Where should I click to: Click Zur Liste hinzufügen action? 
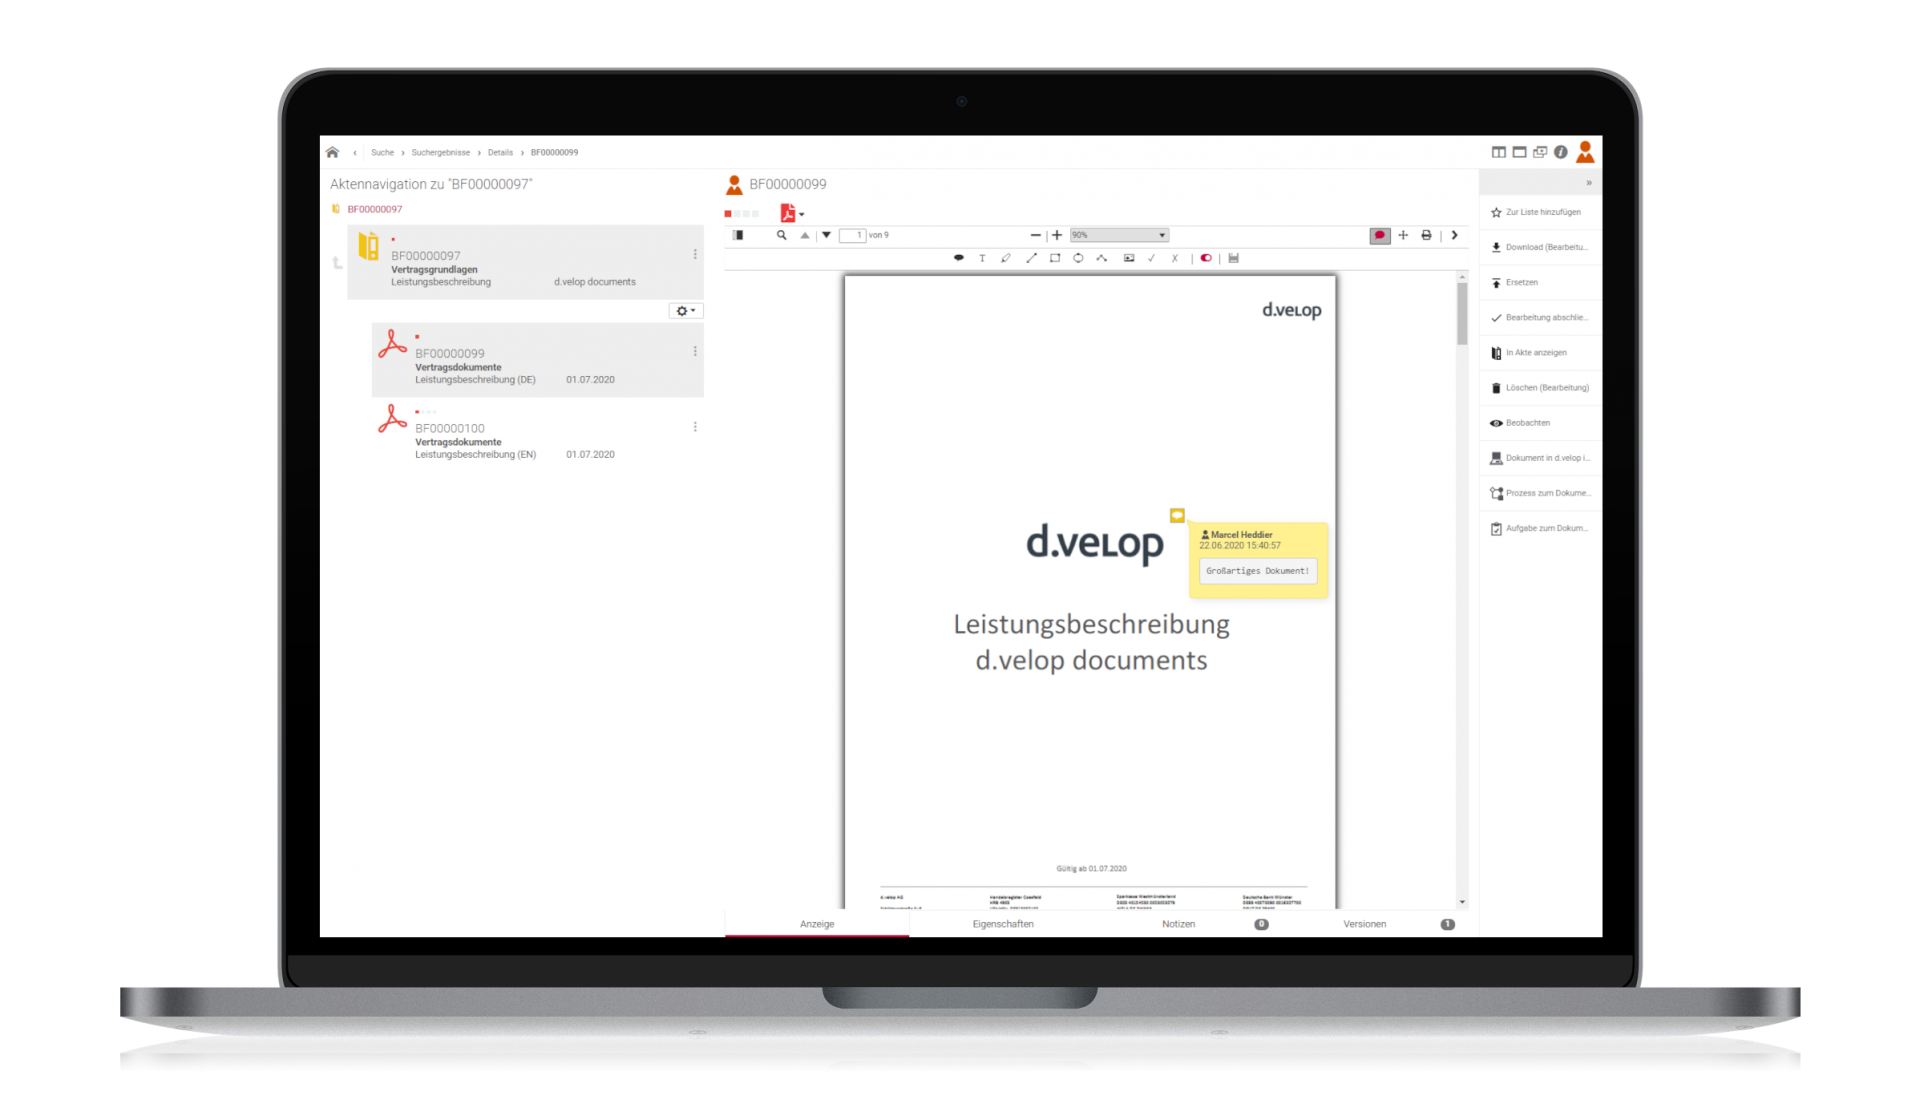(1542, 212)
